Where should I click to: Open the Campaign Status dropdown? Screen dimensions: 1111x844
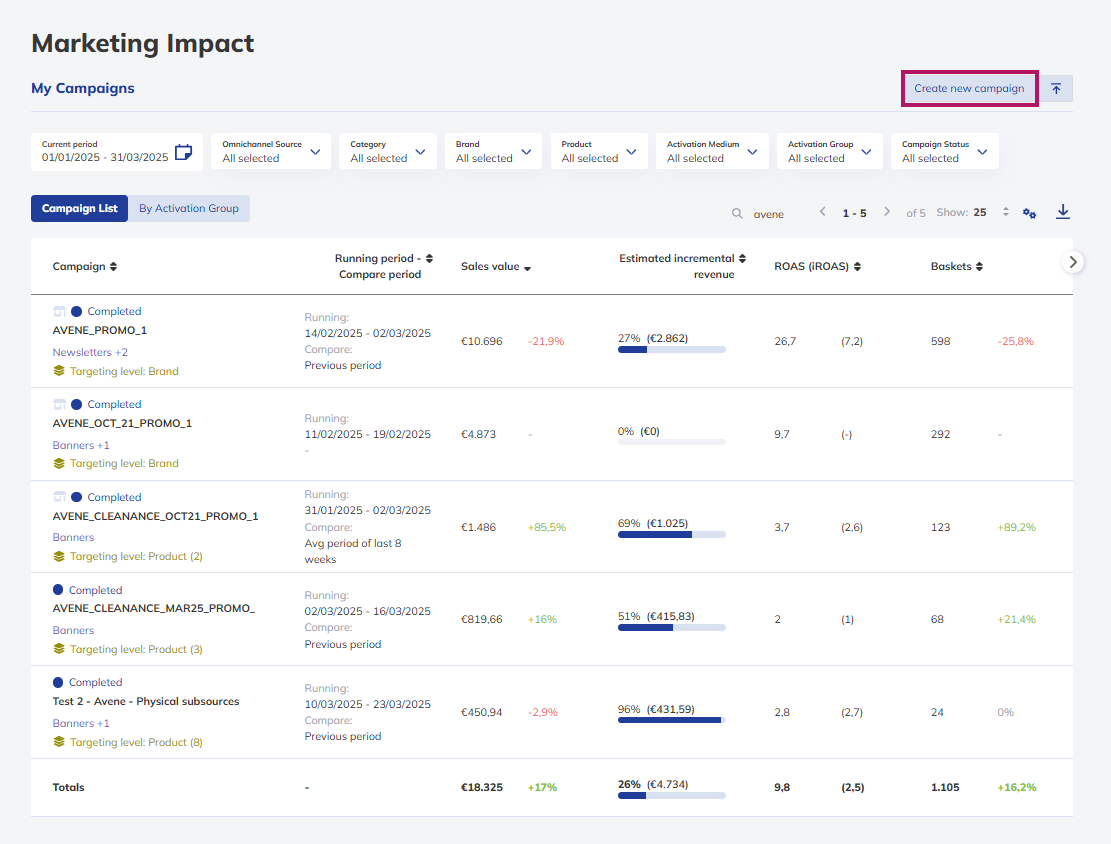click(944, 151)
